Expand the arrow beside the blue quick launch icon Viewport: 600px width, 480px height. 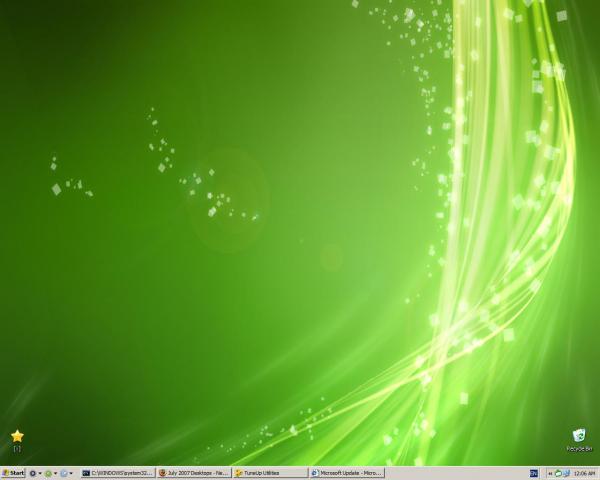coord(71,473)
